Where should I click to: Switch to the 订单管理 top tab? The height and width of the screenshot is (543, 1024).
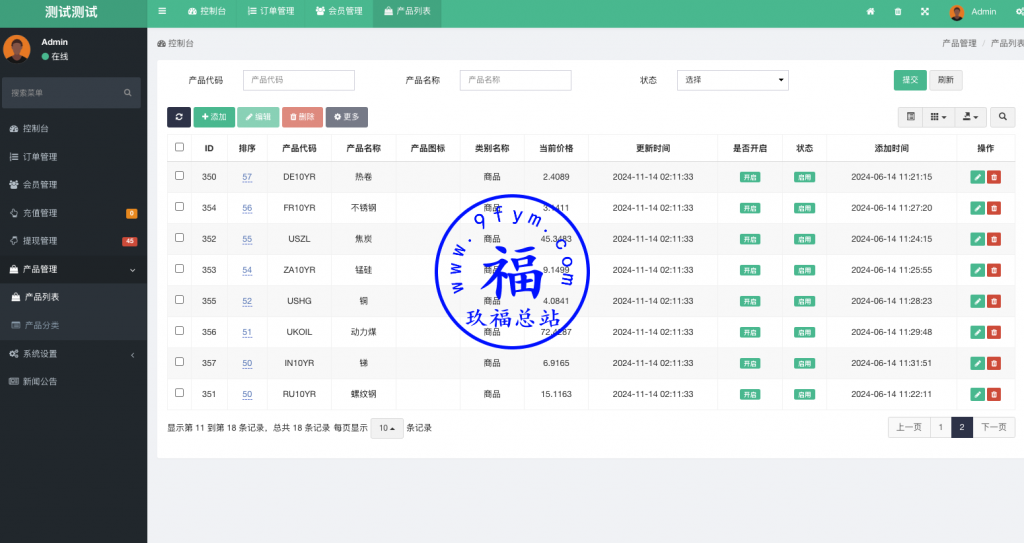pyautogui.click(x=271, y=12)
